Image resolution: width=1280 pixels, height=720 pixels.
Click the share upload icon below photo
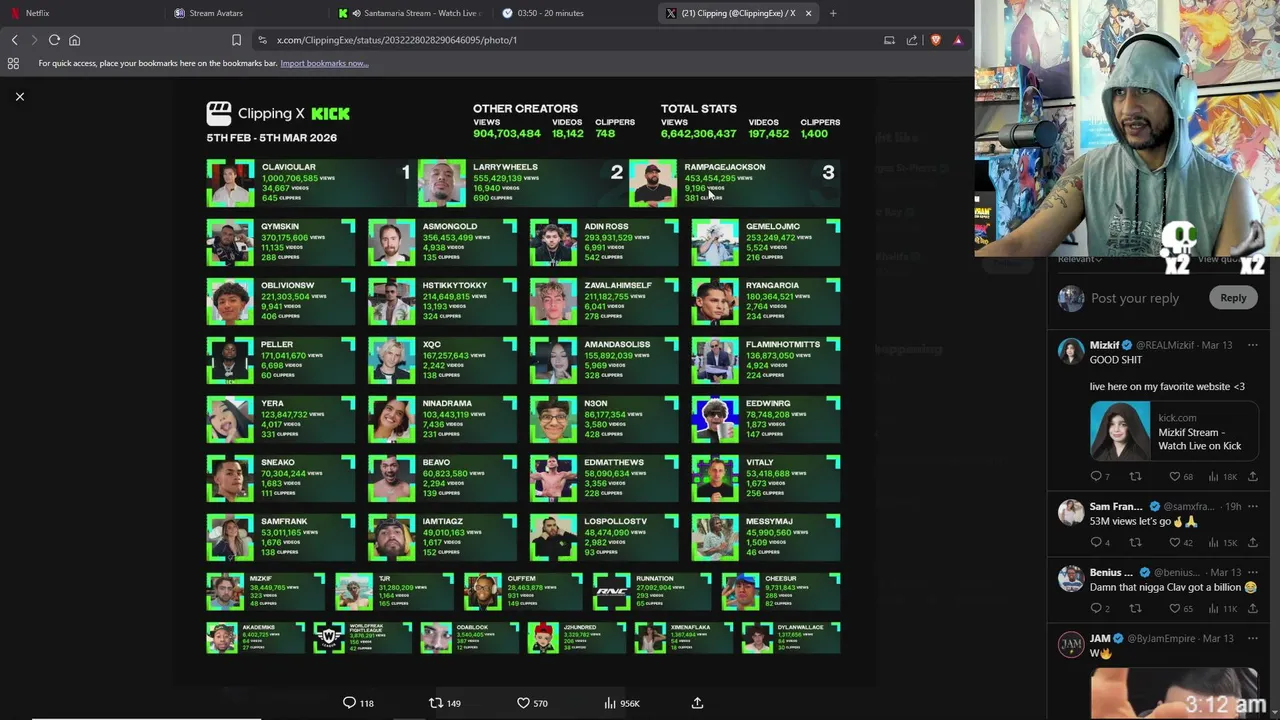(697, 703)
